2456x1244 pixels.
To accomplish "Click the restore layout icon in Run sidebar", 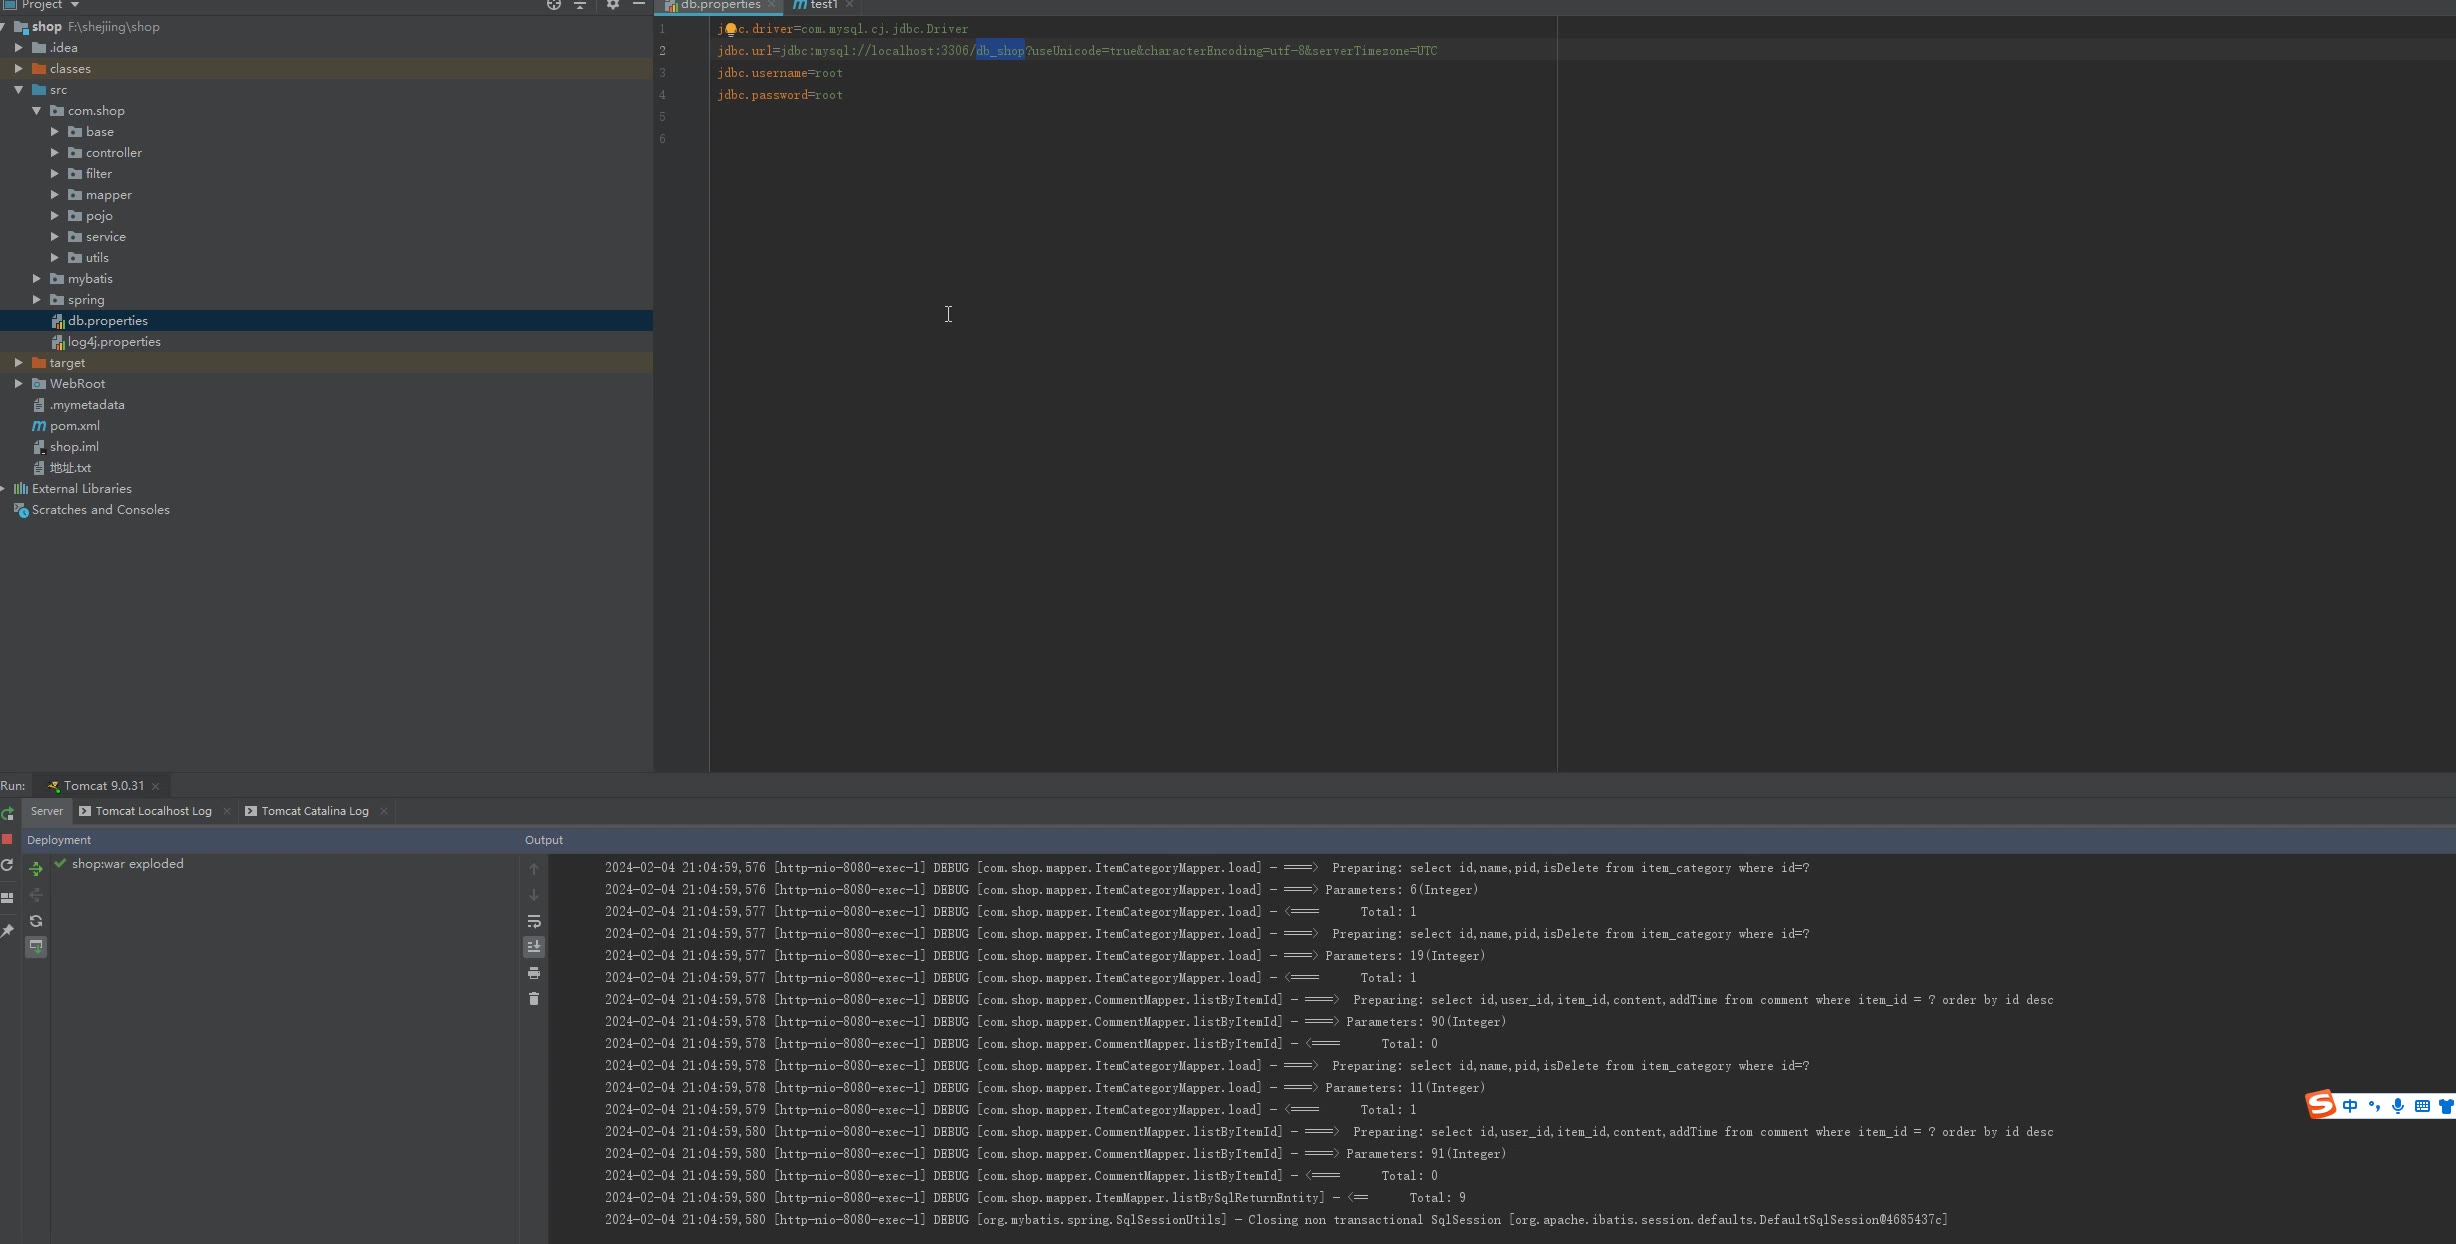I will point(7,898).
